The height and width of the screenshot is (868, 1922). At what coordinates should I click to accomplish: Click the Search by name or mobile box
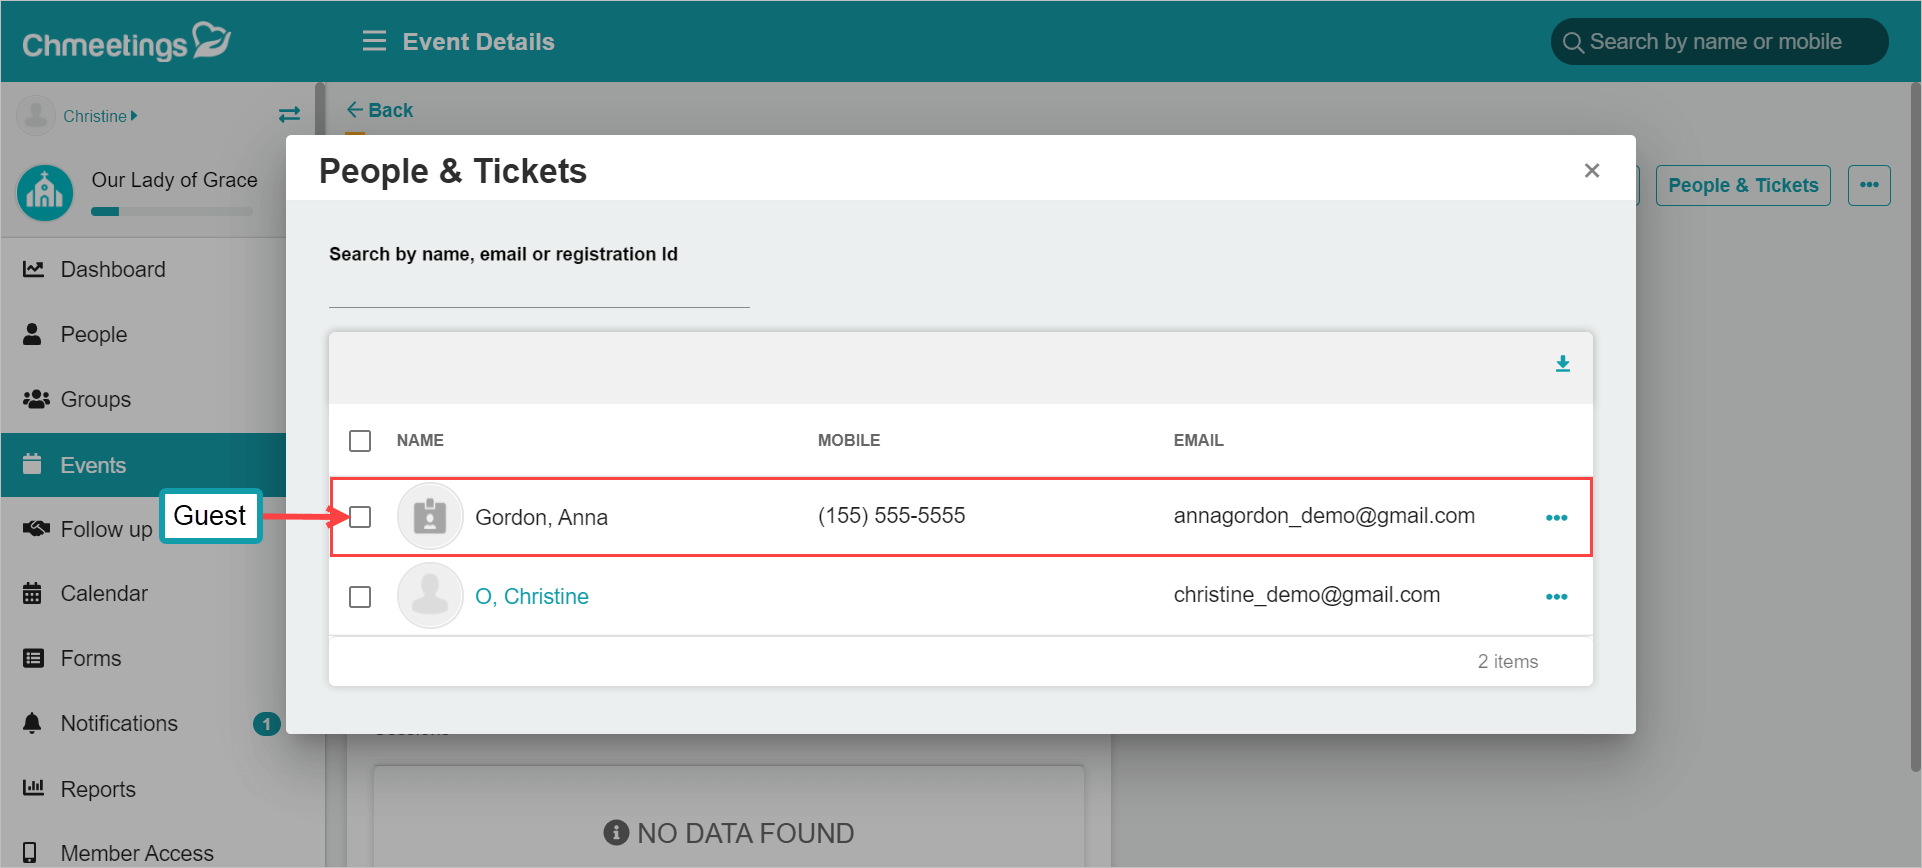(x=1719, y=42)
